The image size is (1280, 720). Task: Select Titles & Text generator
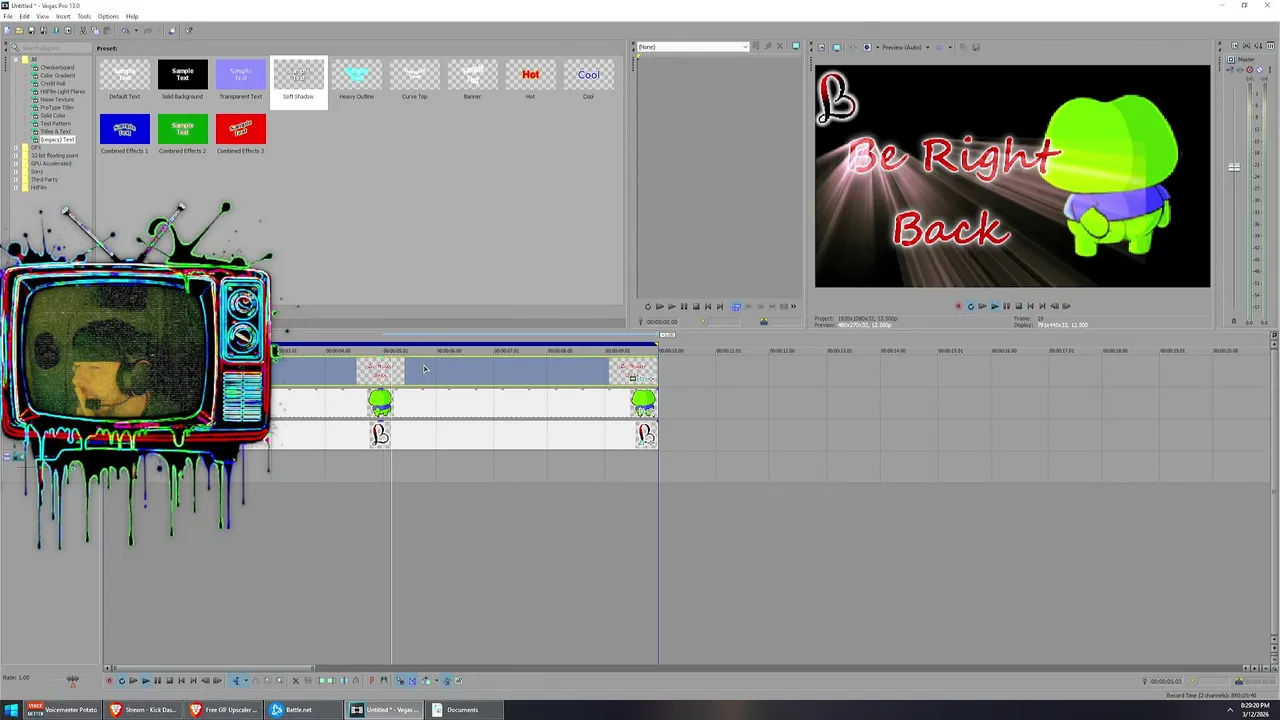[x=55, y=131]
